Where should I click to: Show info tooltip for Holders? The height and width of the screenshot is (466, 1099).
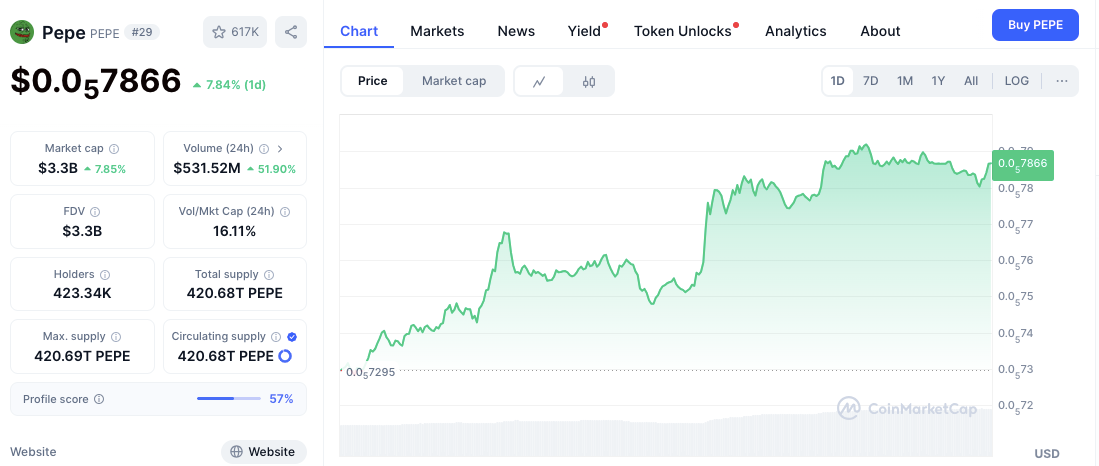tap(106, 275)
